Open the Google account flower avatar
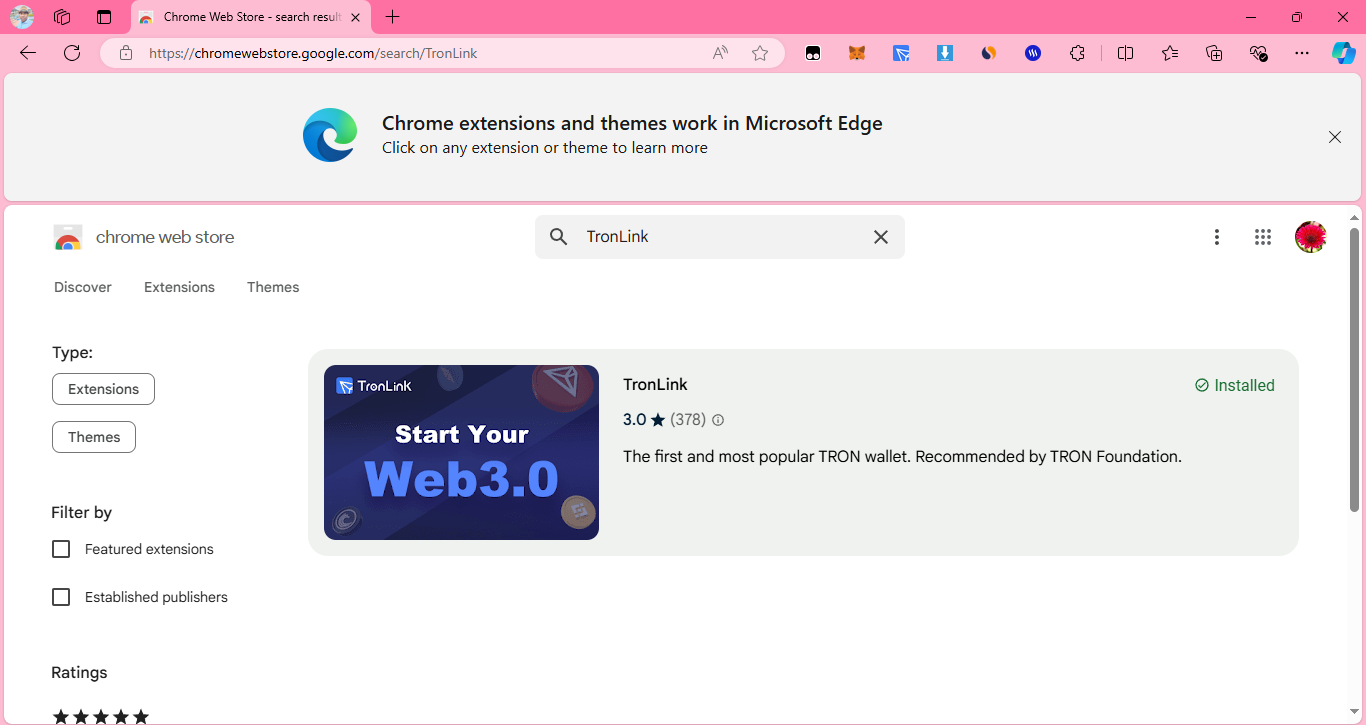Viewport: 1366px width, 725px height. coord(1311,237)
